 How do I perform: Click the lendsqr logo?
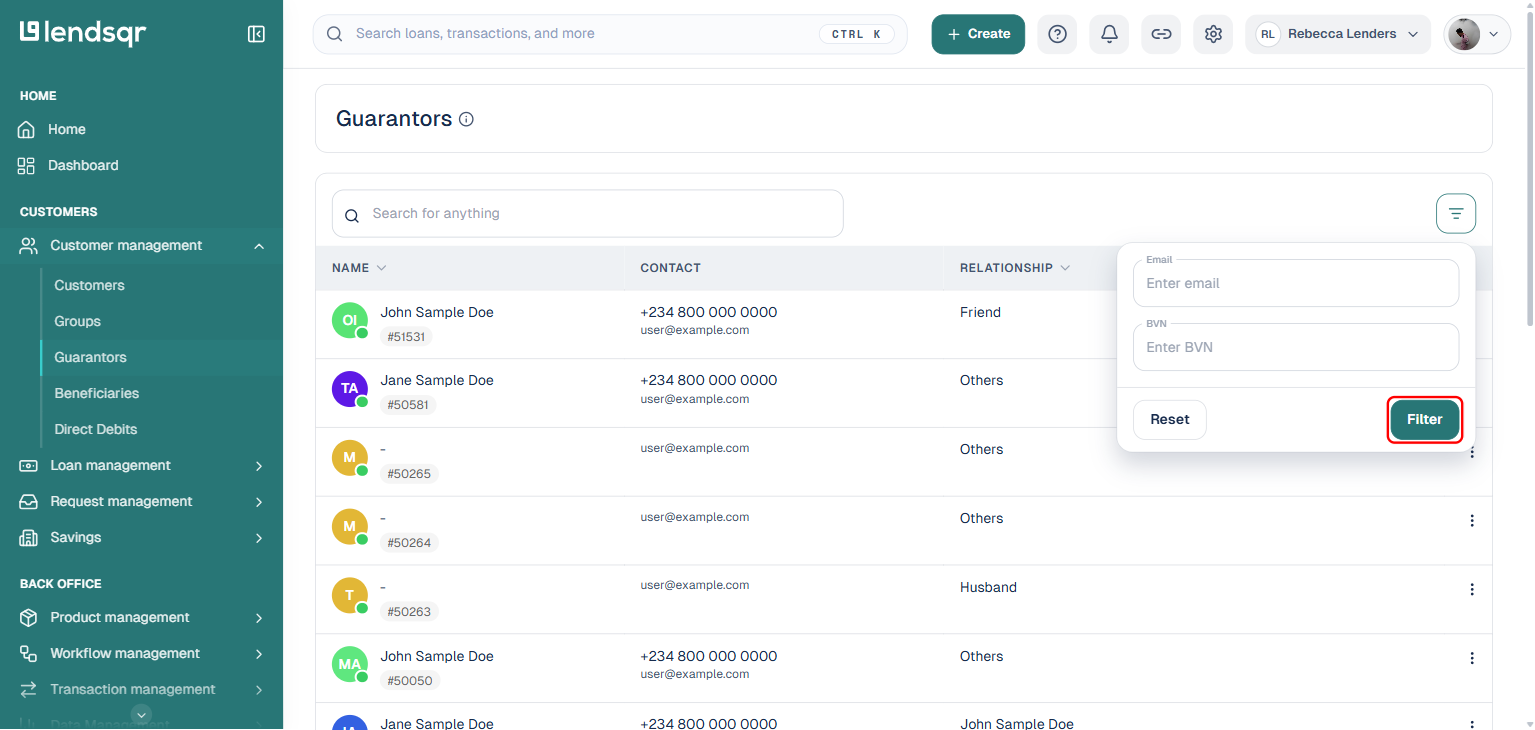(83, 33)
